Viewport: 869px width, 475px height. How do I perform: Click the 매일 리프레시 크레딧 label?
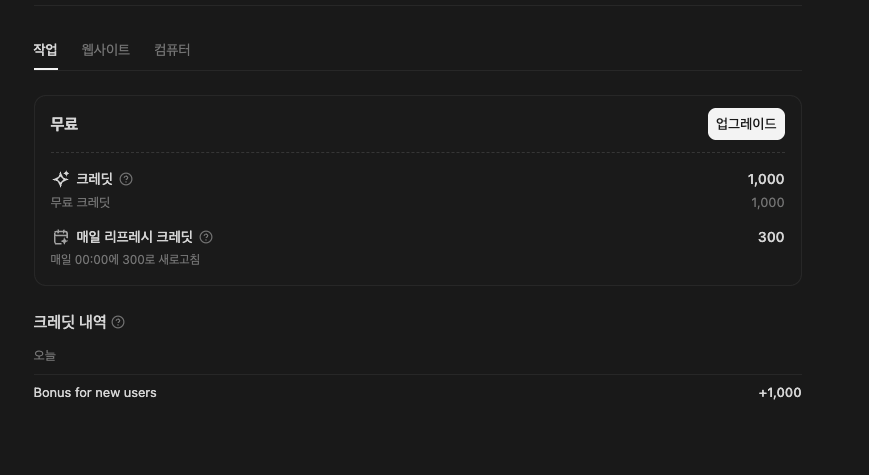pyautogui.click(x=135, y=237)
